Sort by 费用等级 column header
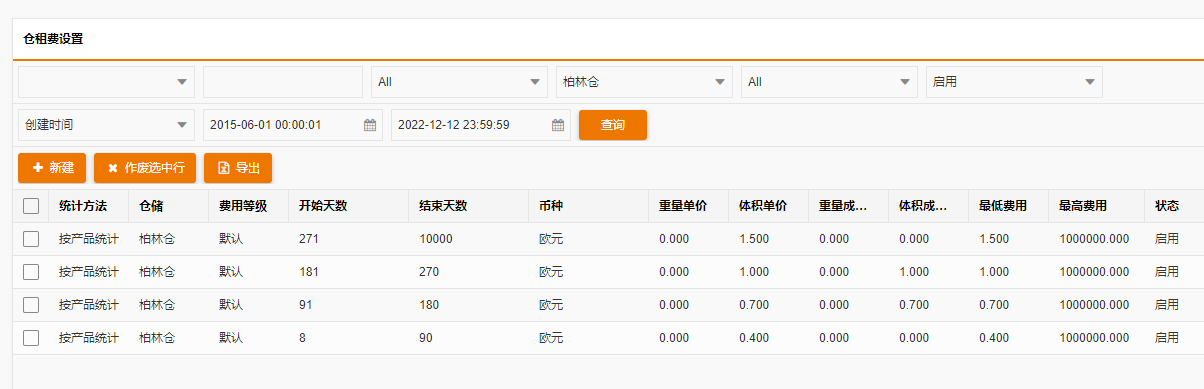 point(249,206)
